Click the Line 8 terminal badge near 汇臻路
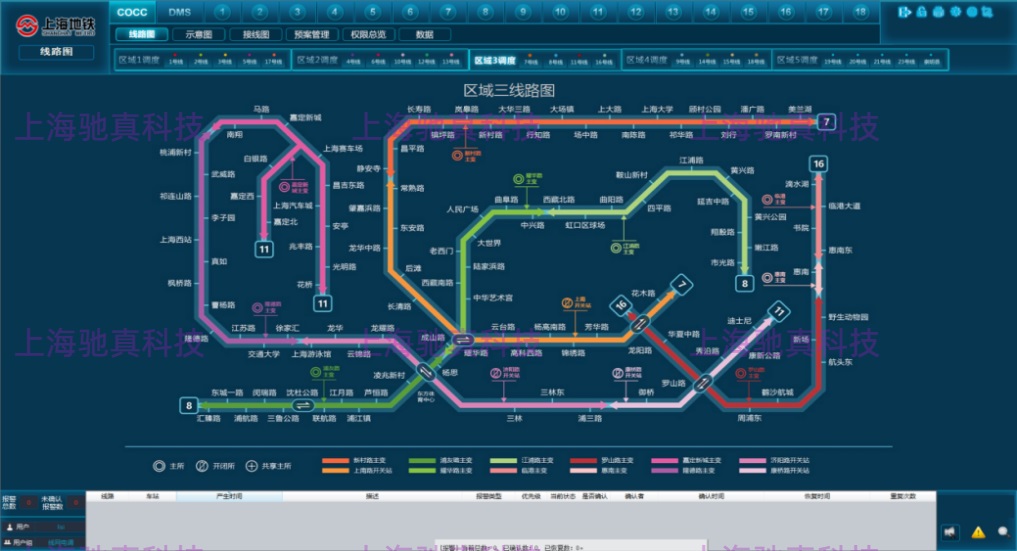The height and width of the screenshot is (551, 1017). (188, 405)
